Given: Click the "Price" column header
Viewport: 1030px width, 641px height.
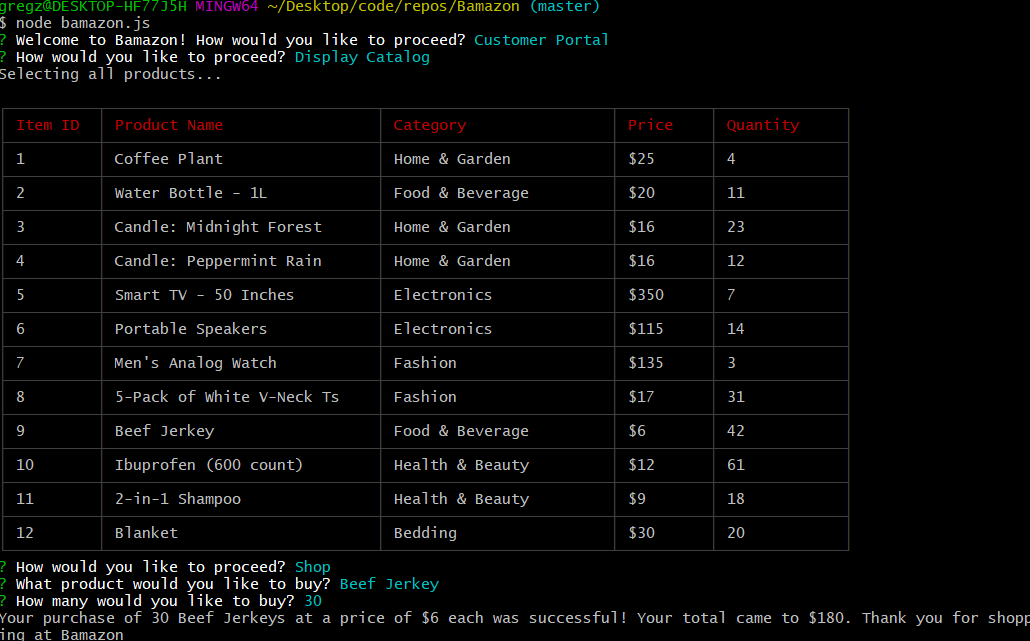Looking at the screenshot, I should tap(650, 125).
